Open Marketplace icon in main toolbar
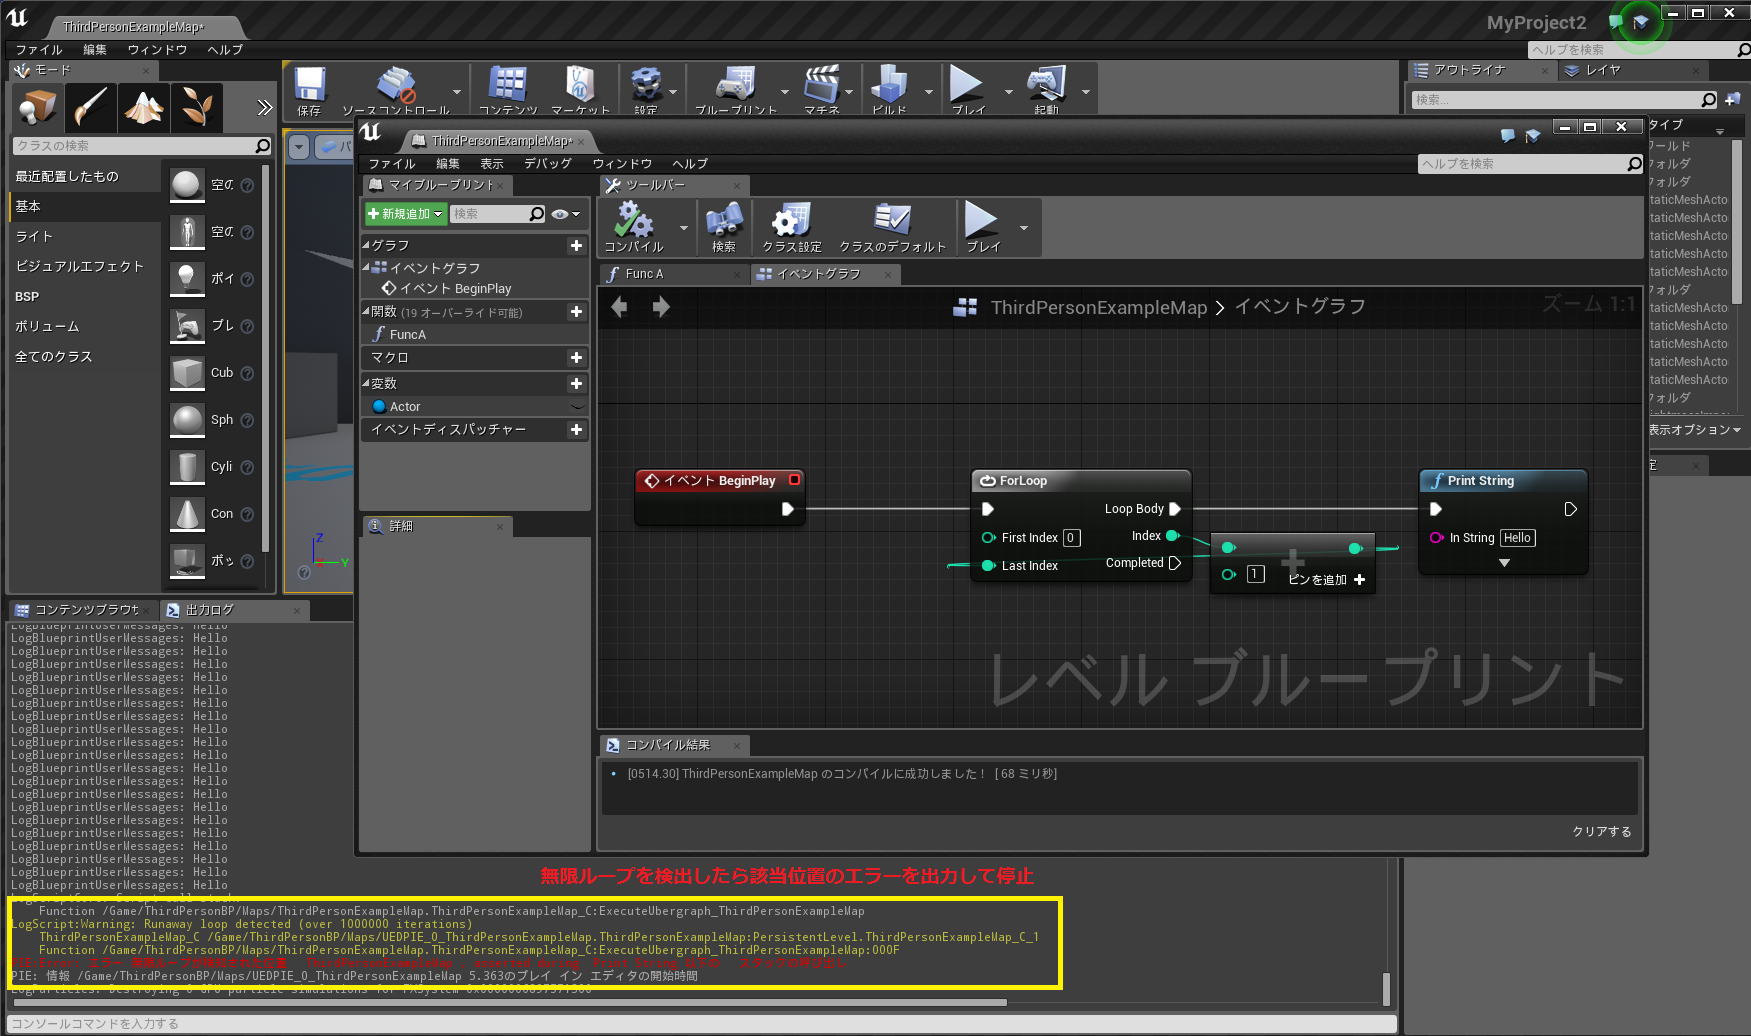The width and height of the screenshot is (1751, 1036). pyautogui.click(x=580, y=90)
